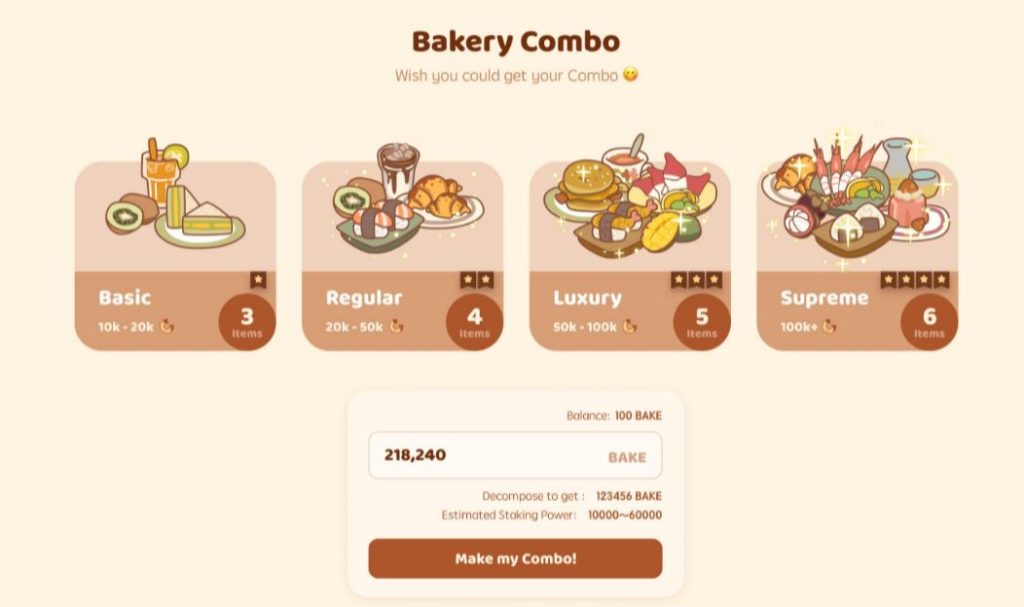Screen dimensions: 1024x607
Task: Focus the BAKE amount input field
Action: point(490,456)
